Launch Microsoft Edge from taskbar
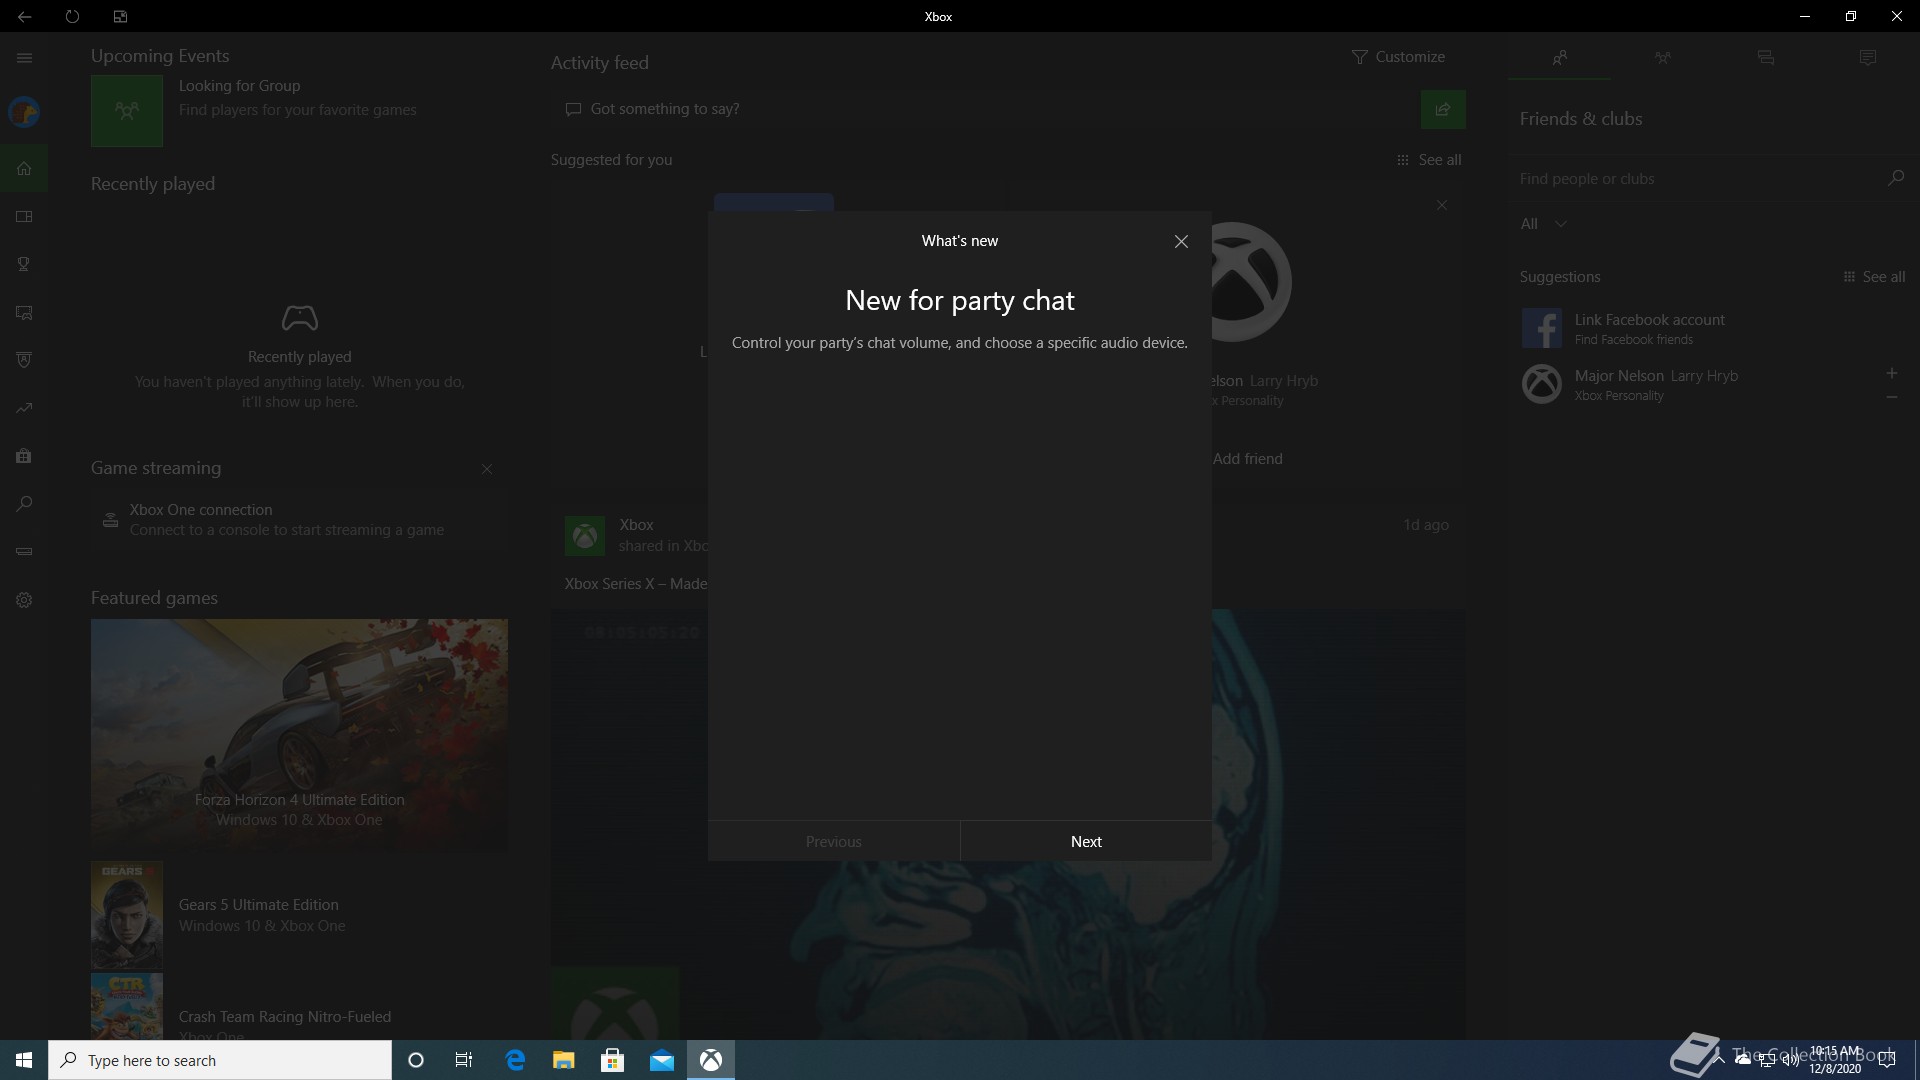Image resolution: width=1920 pixels, height=1080 pixels. pyautogui.click(x=515, y=1060)
